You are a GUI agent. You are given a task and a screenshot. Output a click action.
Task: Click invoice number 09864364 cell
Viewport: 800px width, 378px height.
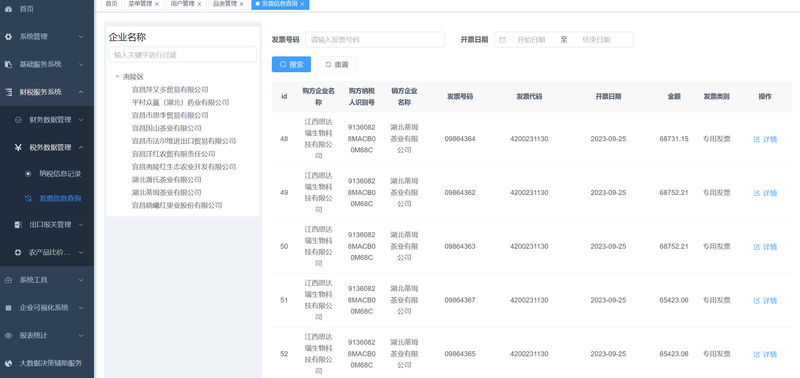click(460, 139)
